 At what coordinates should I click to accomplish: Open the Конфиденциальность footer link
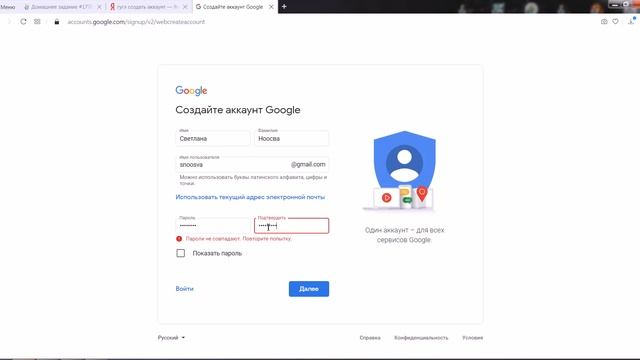[421, 338]
